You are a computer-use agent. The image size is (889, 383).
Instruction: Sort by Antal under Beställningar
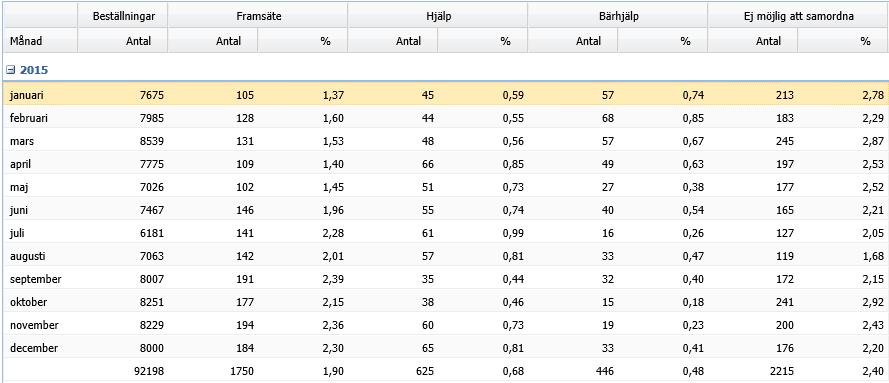[123, 41]
